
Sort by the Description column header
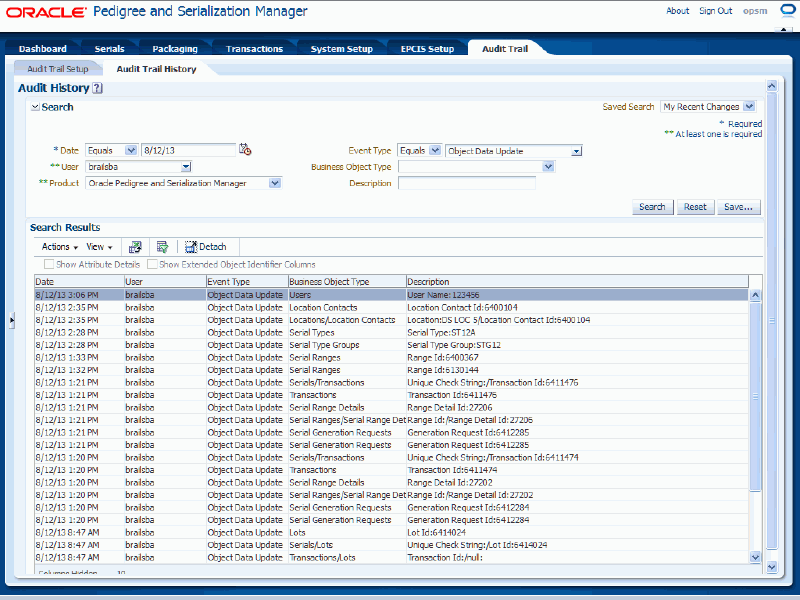coord(577,282)
